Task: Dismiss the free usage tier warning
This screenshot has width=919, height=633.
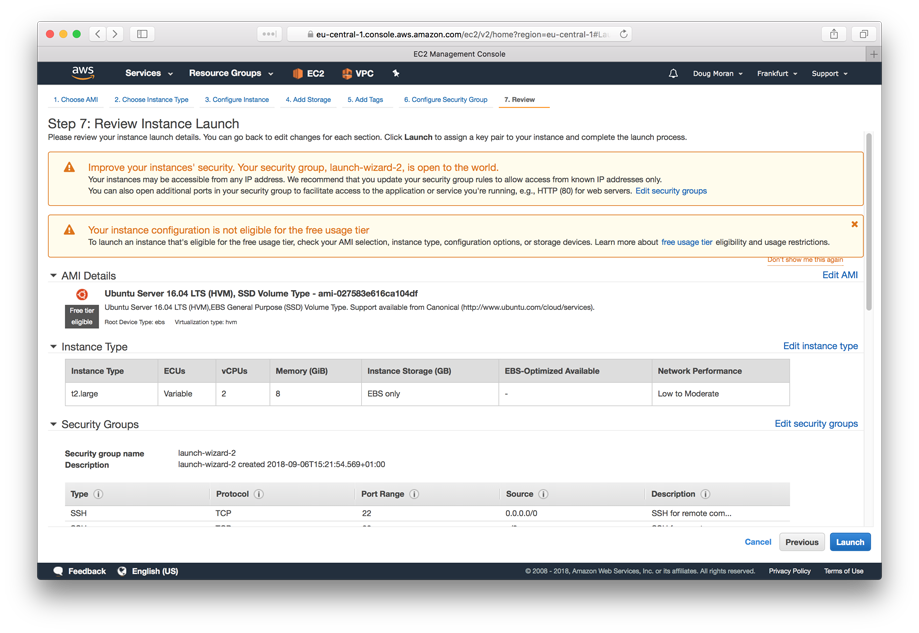Action: click(855, 224)
